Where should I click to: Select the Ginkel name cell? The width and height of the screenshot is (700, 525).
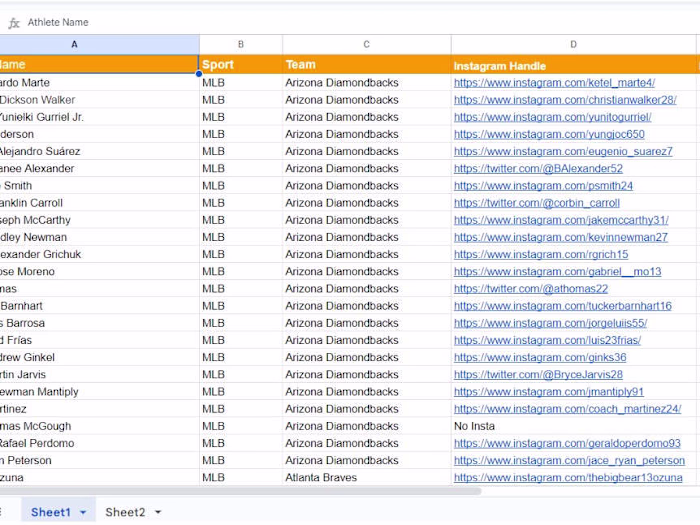click(x=99, y=358)
